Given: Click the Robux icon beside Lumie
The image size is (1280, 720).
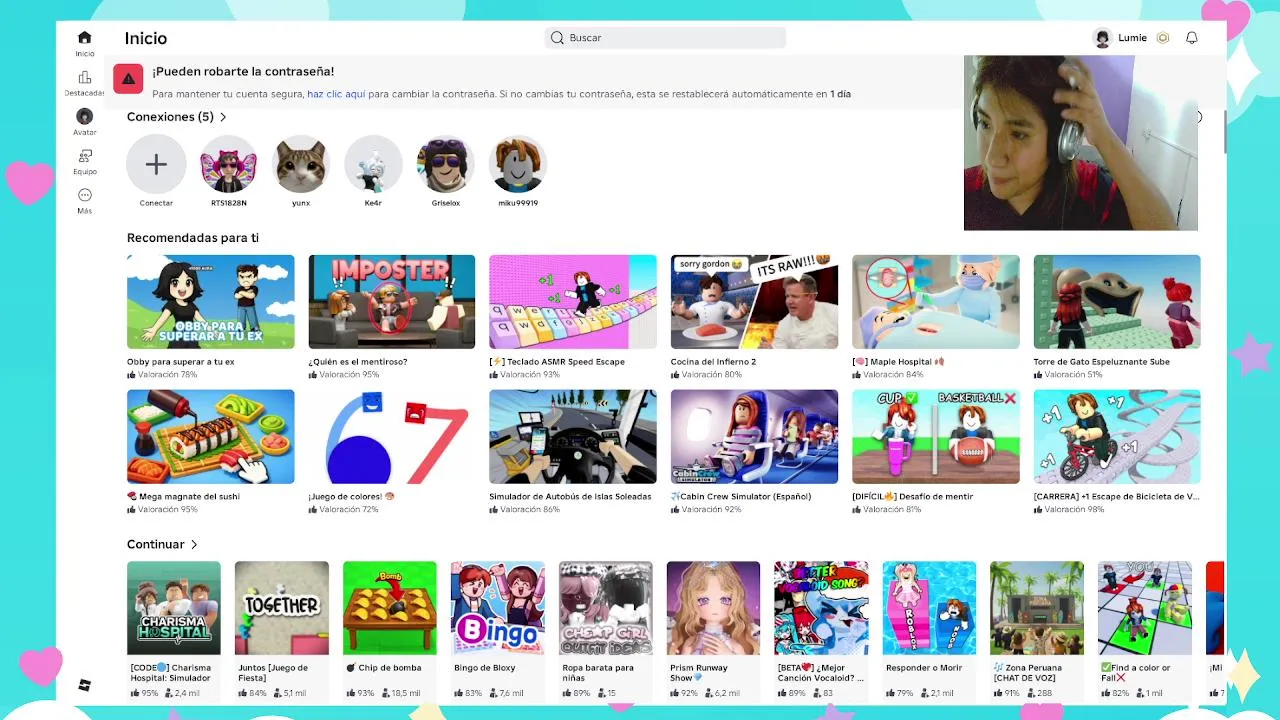Looking at the screenshot, I should click(1163, 38).
